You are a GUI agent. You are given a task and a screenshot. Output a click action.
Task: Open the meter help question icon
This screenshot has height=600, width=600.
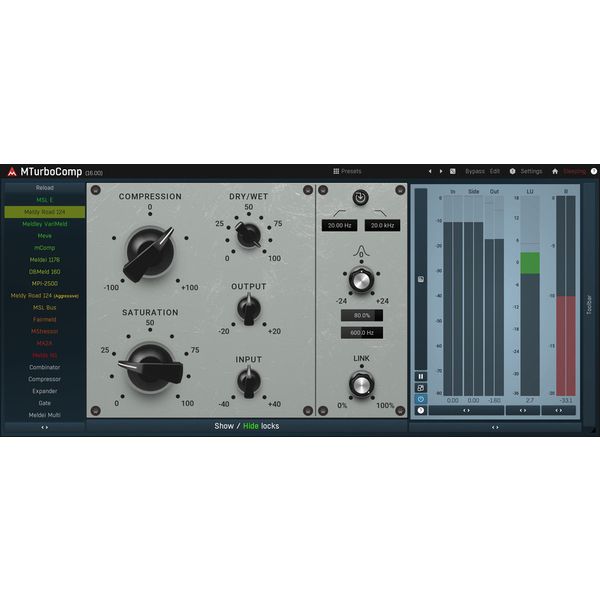[x=421, y=411]
